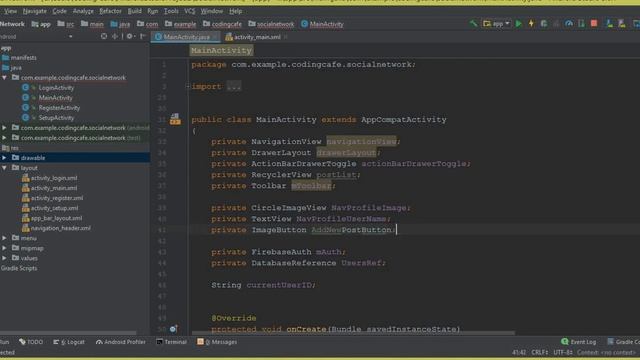Viewport: 640px width, 360px height.
Task: Expand the test socialnetwork package
Action: coord(4,138)
